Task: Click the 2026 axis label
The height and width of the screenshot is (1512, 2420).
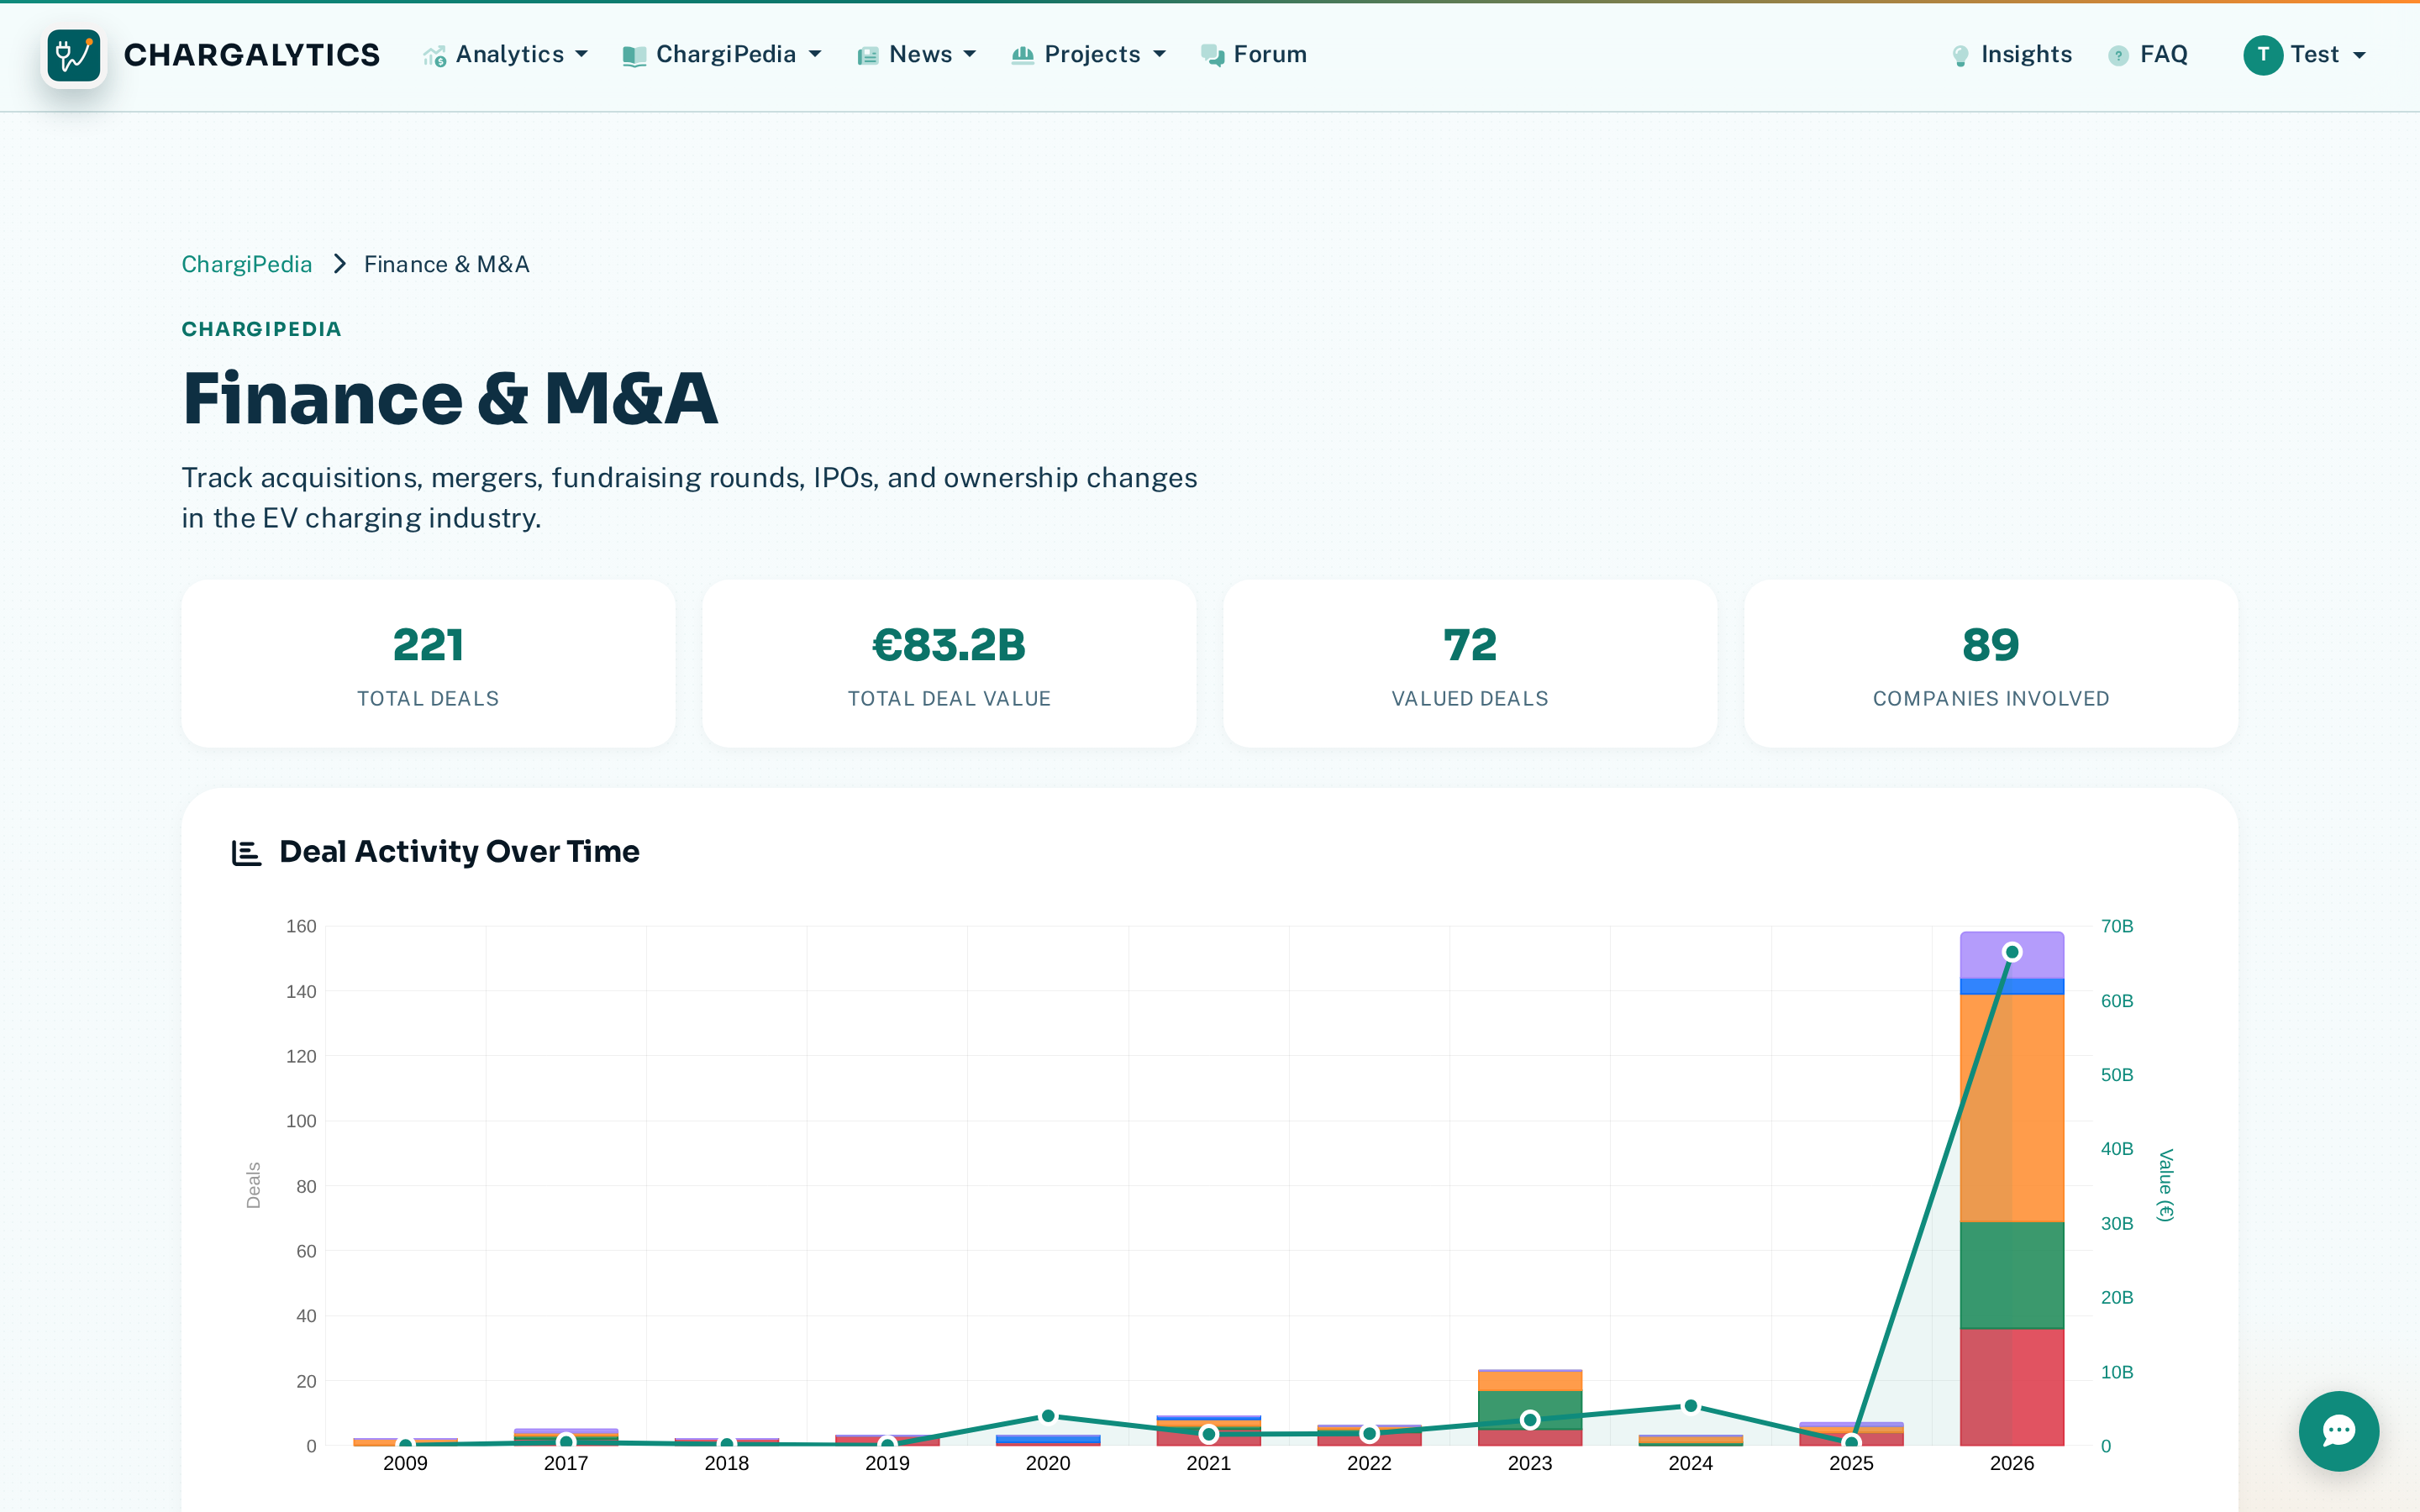Action: (2012, 1463)
